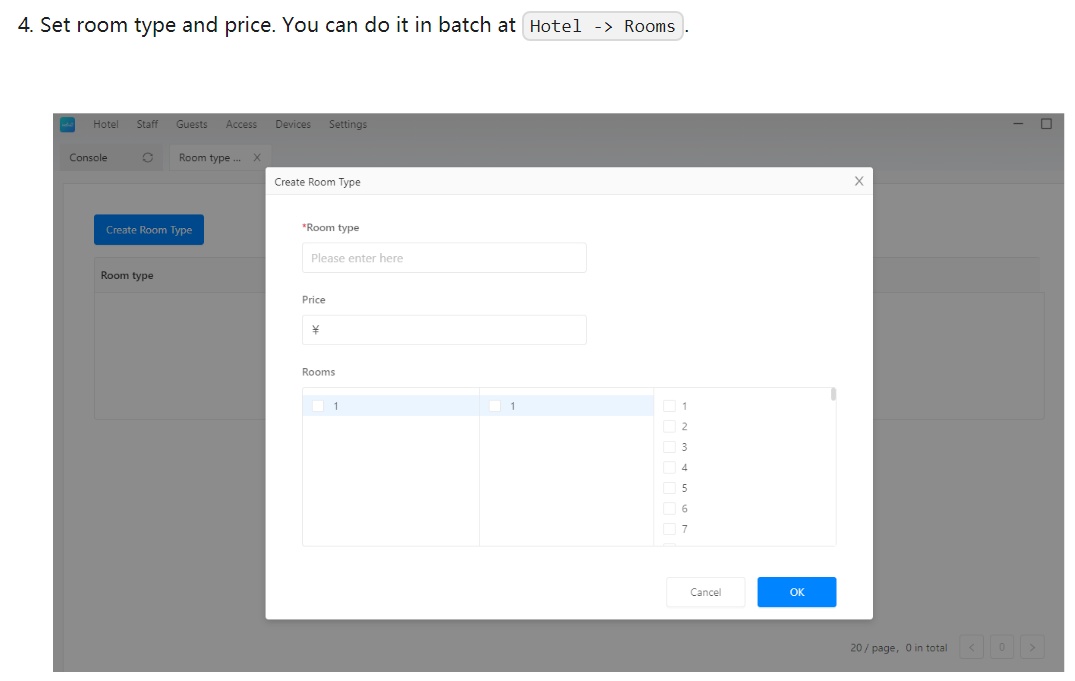Screen dimensions: 1075x681
Task: Close the Create Room Type dialog
Action: (858, 181)
